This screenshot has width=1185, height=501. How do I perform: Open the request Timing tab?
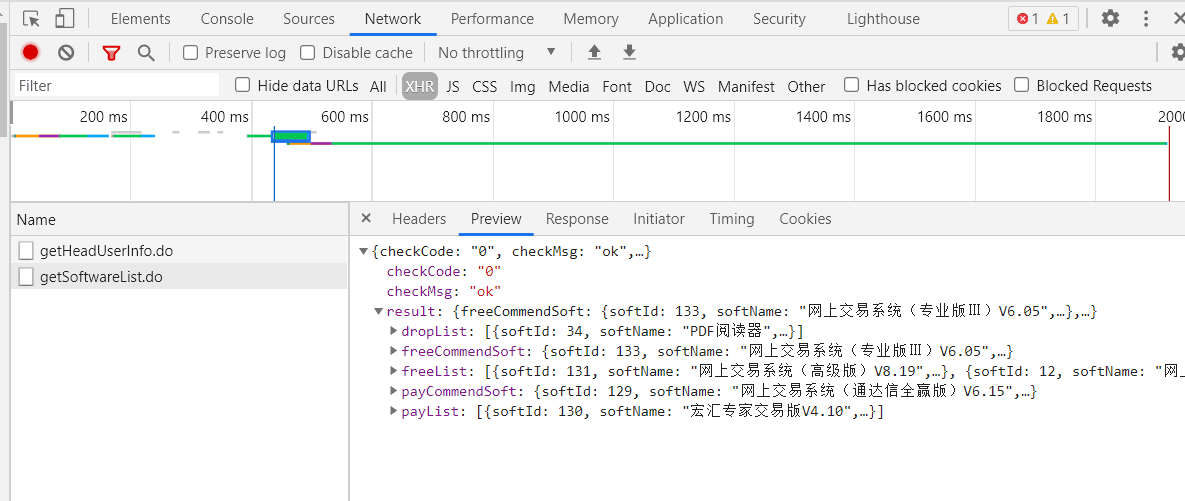732,218
